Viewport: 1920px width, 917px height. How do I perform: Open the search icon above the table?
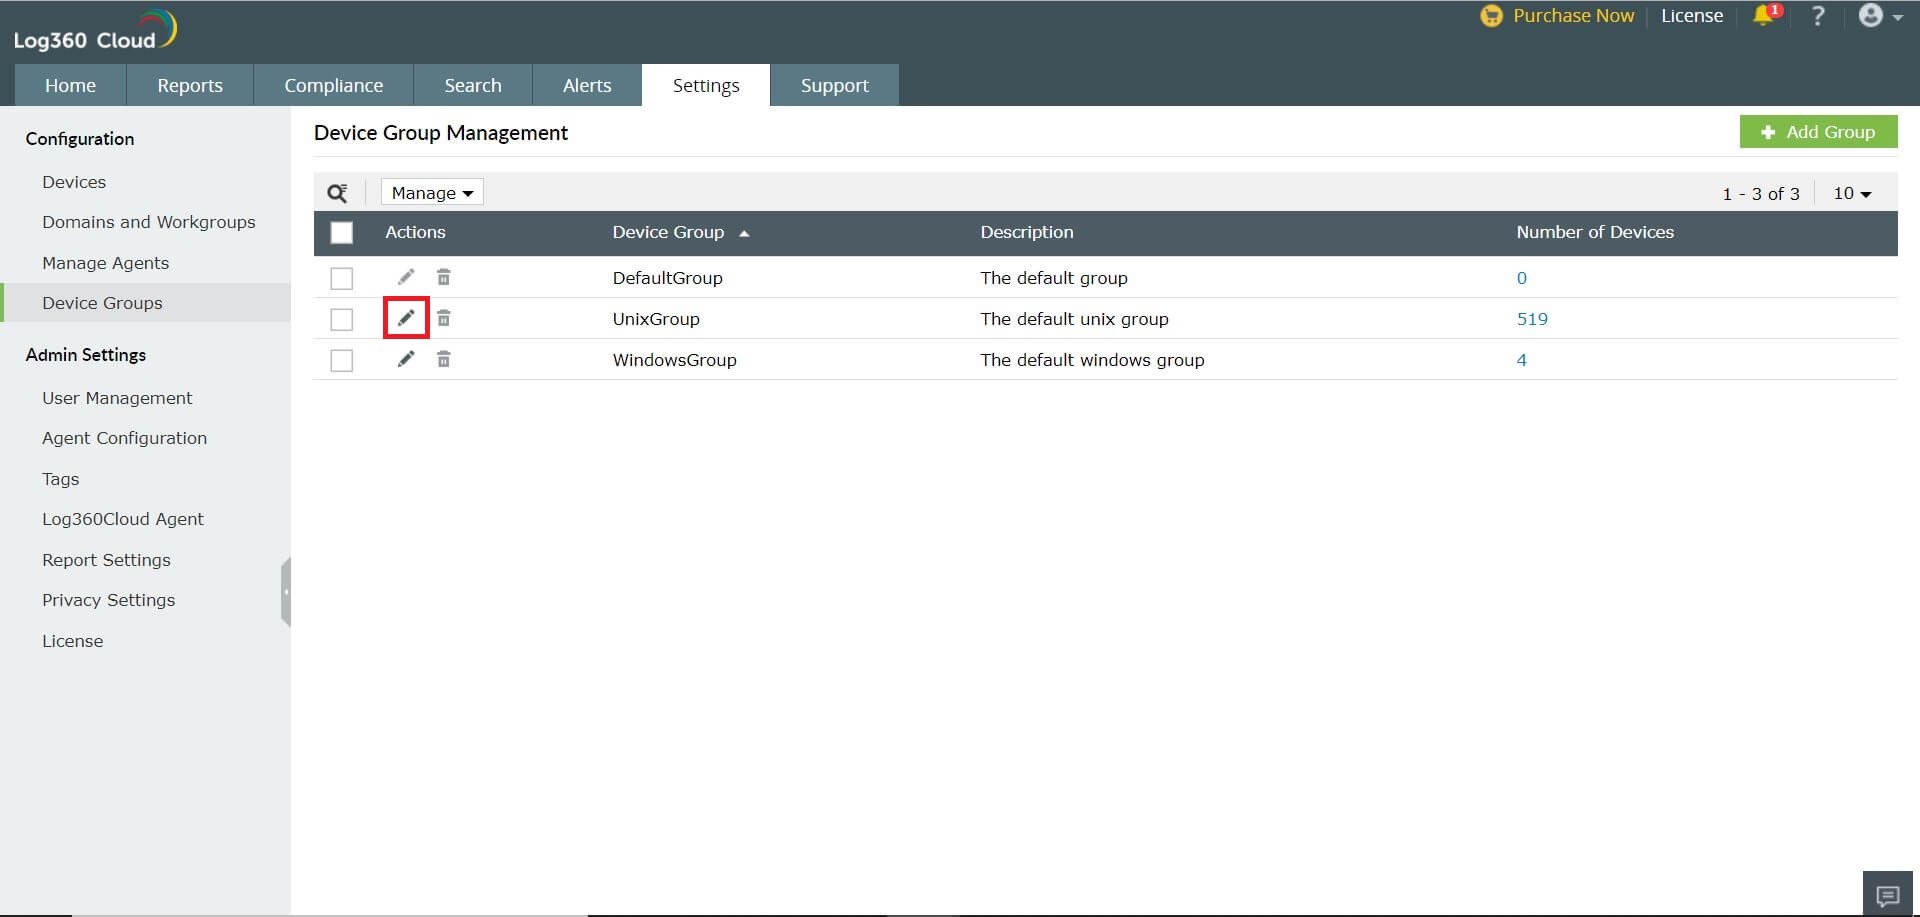[337, 192]
